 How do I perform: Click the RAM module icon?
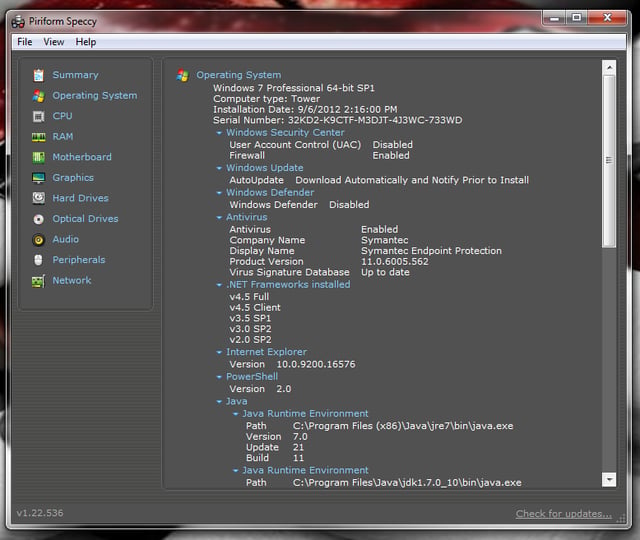pos(38,137)
